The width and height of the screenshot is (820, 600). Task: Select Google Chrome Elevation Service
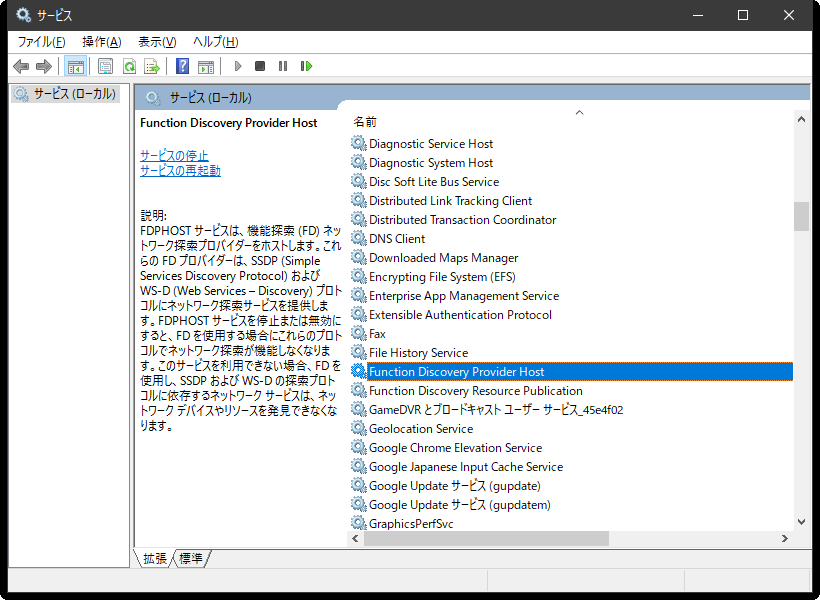[455, 448]
